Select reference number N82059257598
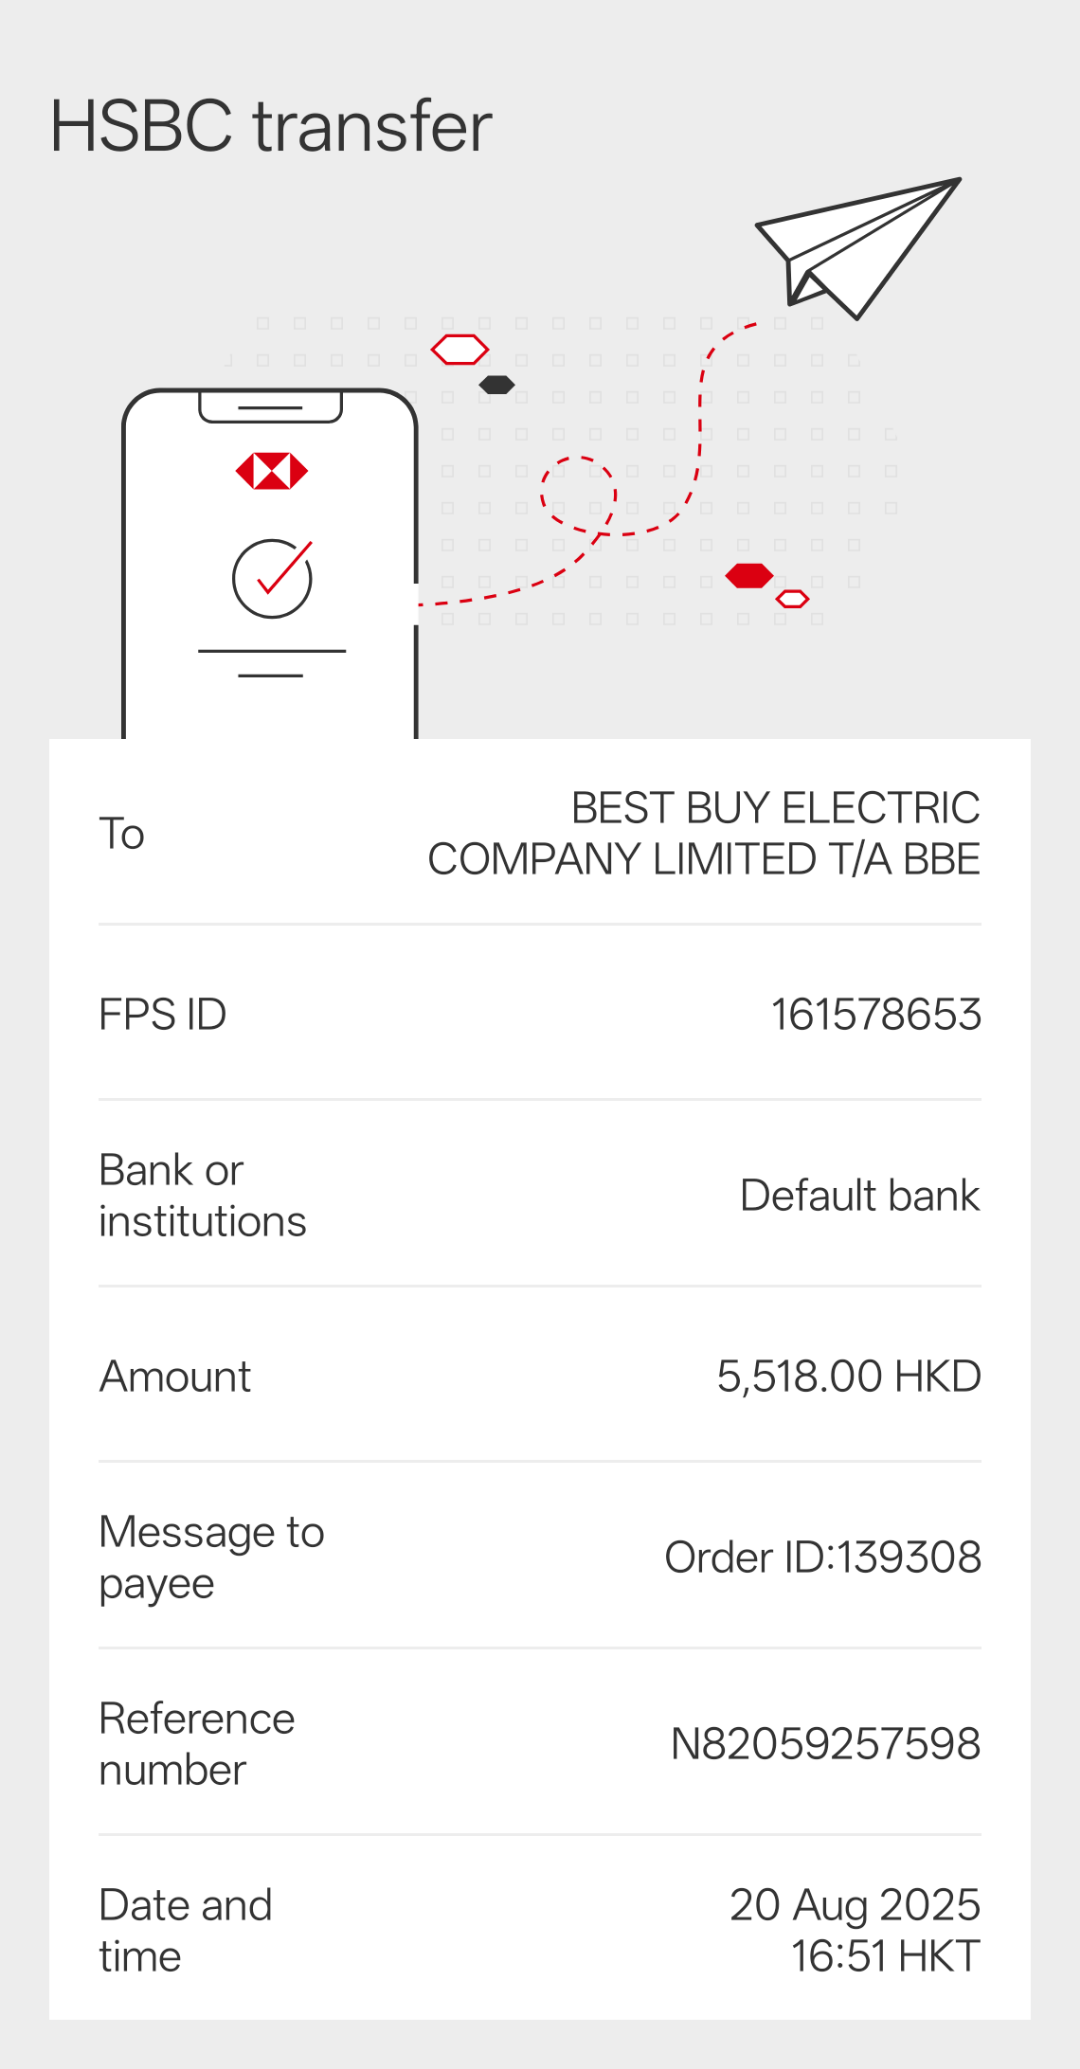 tap(825, 1743)
